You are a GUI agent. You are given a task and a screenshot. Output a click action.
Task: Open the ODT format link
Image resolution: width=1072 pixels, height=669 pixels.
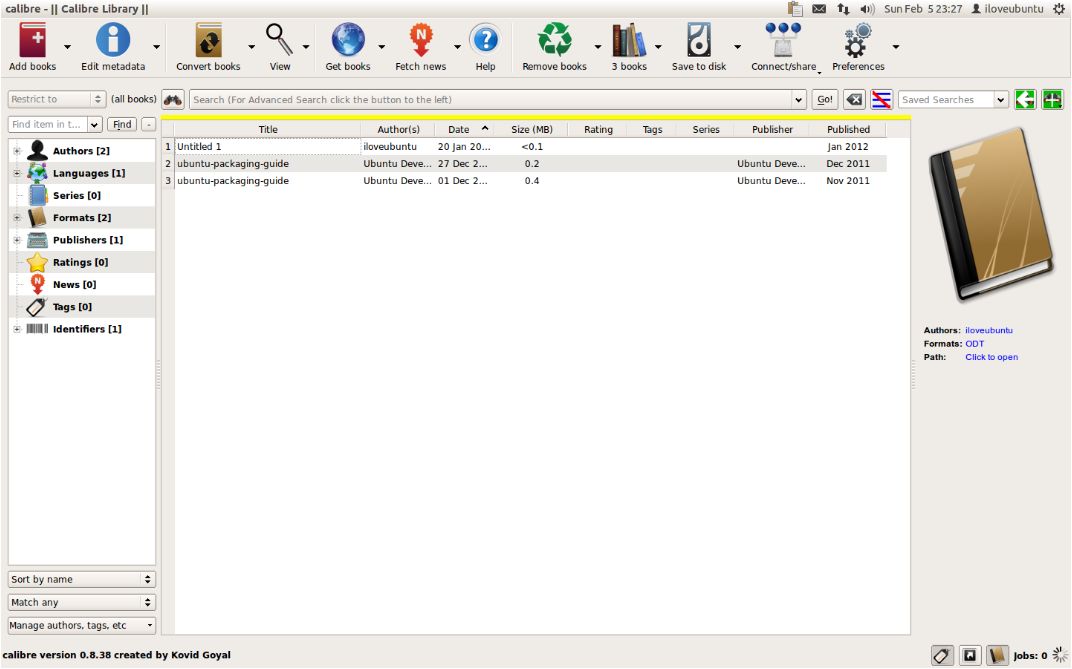[974, 344]
